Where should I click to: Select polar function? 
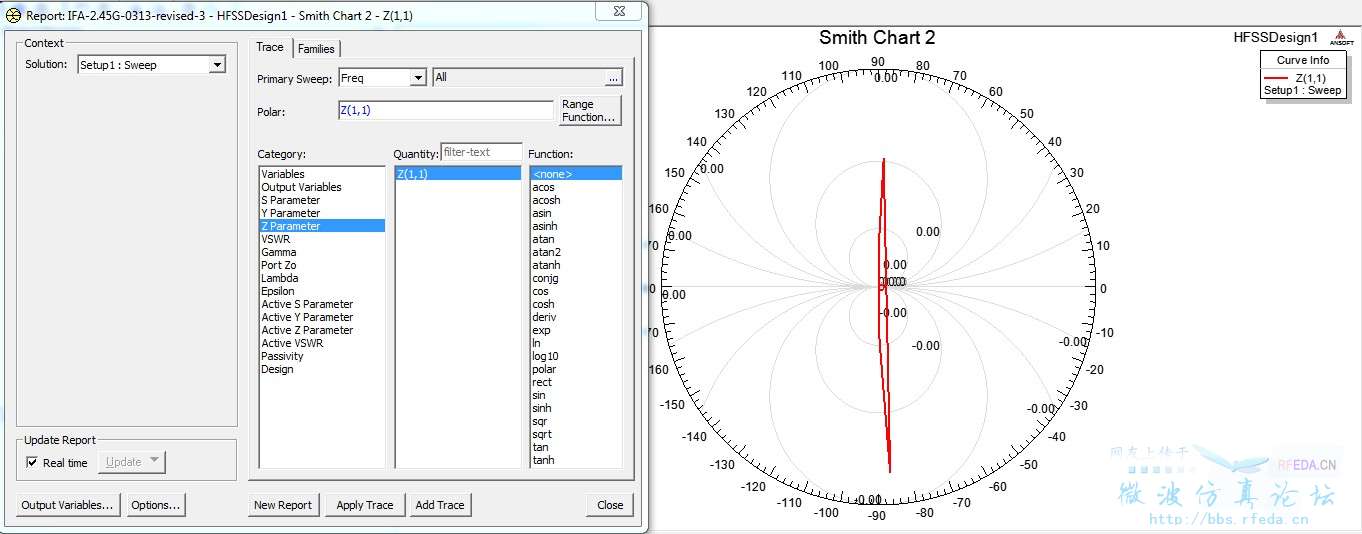[576, 369]
